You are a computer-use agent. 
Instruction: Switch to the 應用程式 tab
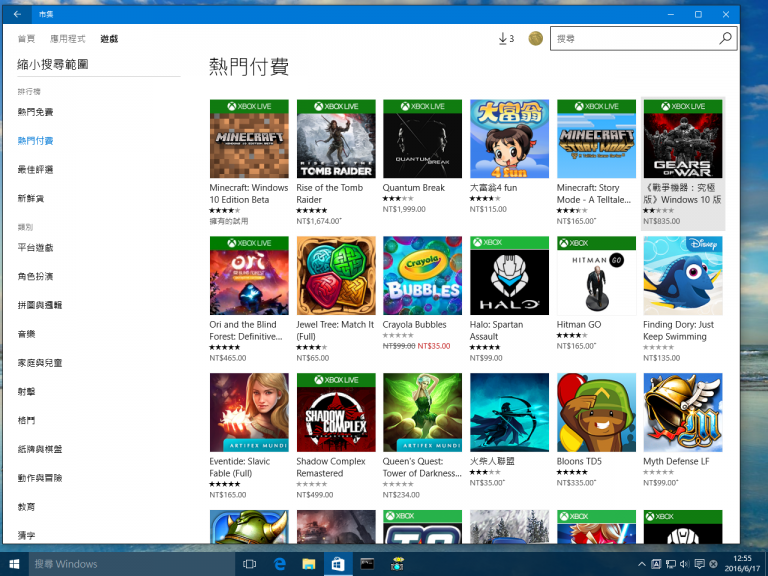pos(68,39)
